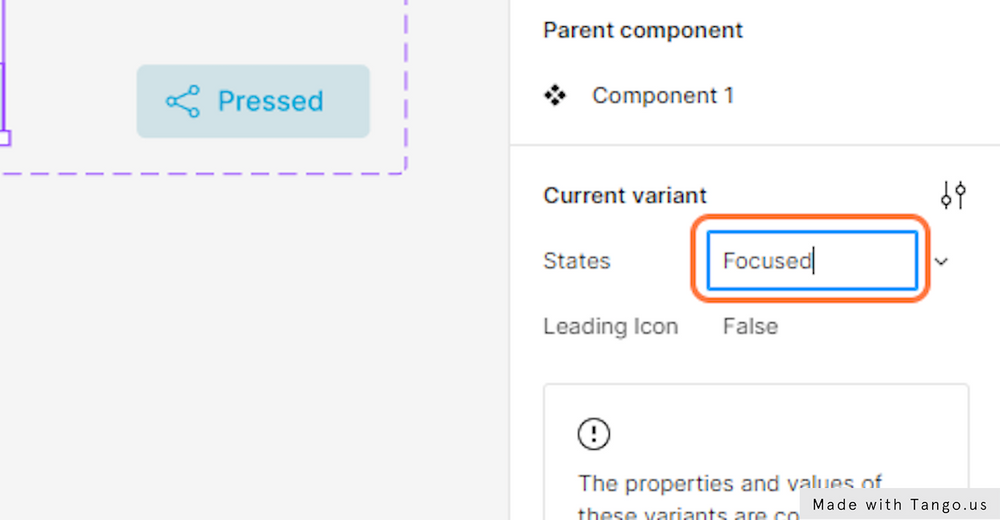Click the Pressed label text

(x=270, y=101)
